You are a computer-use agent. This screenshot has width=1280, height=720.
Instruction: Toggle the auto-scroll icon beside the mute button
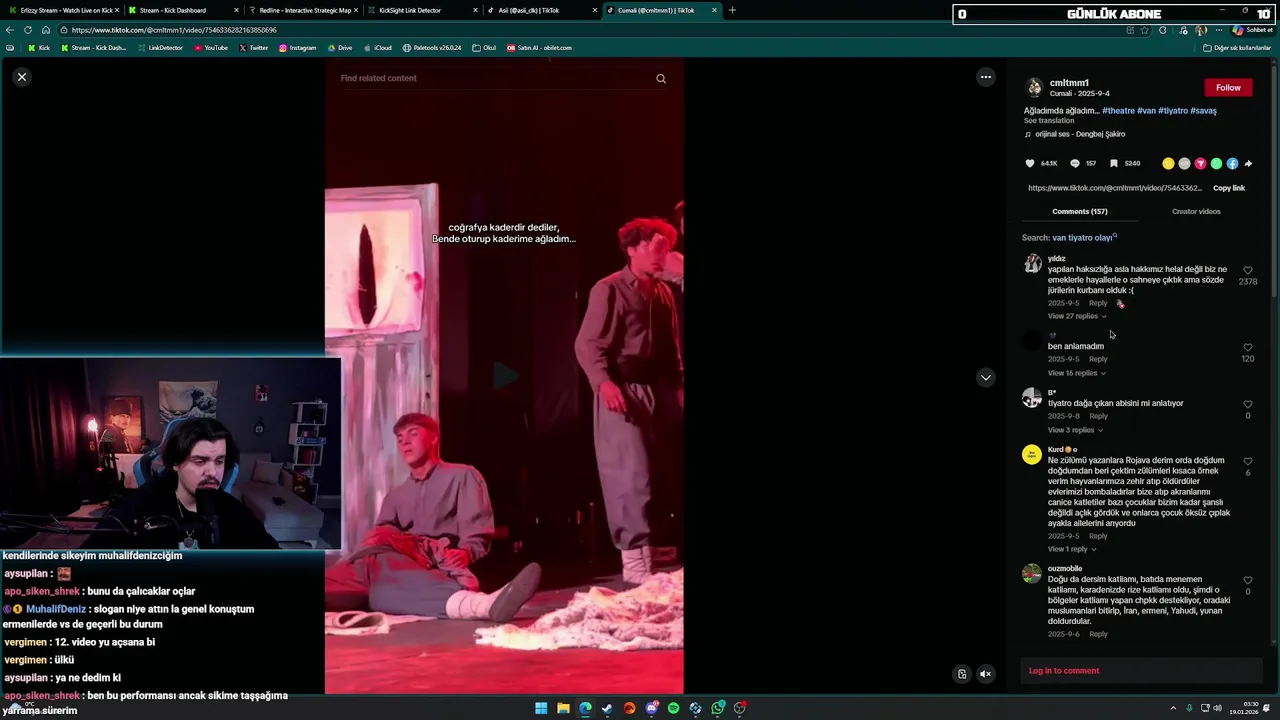[x=962, y=674]
